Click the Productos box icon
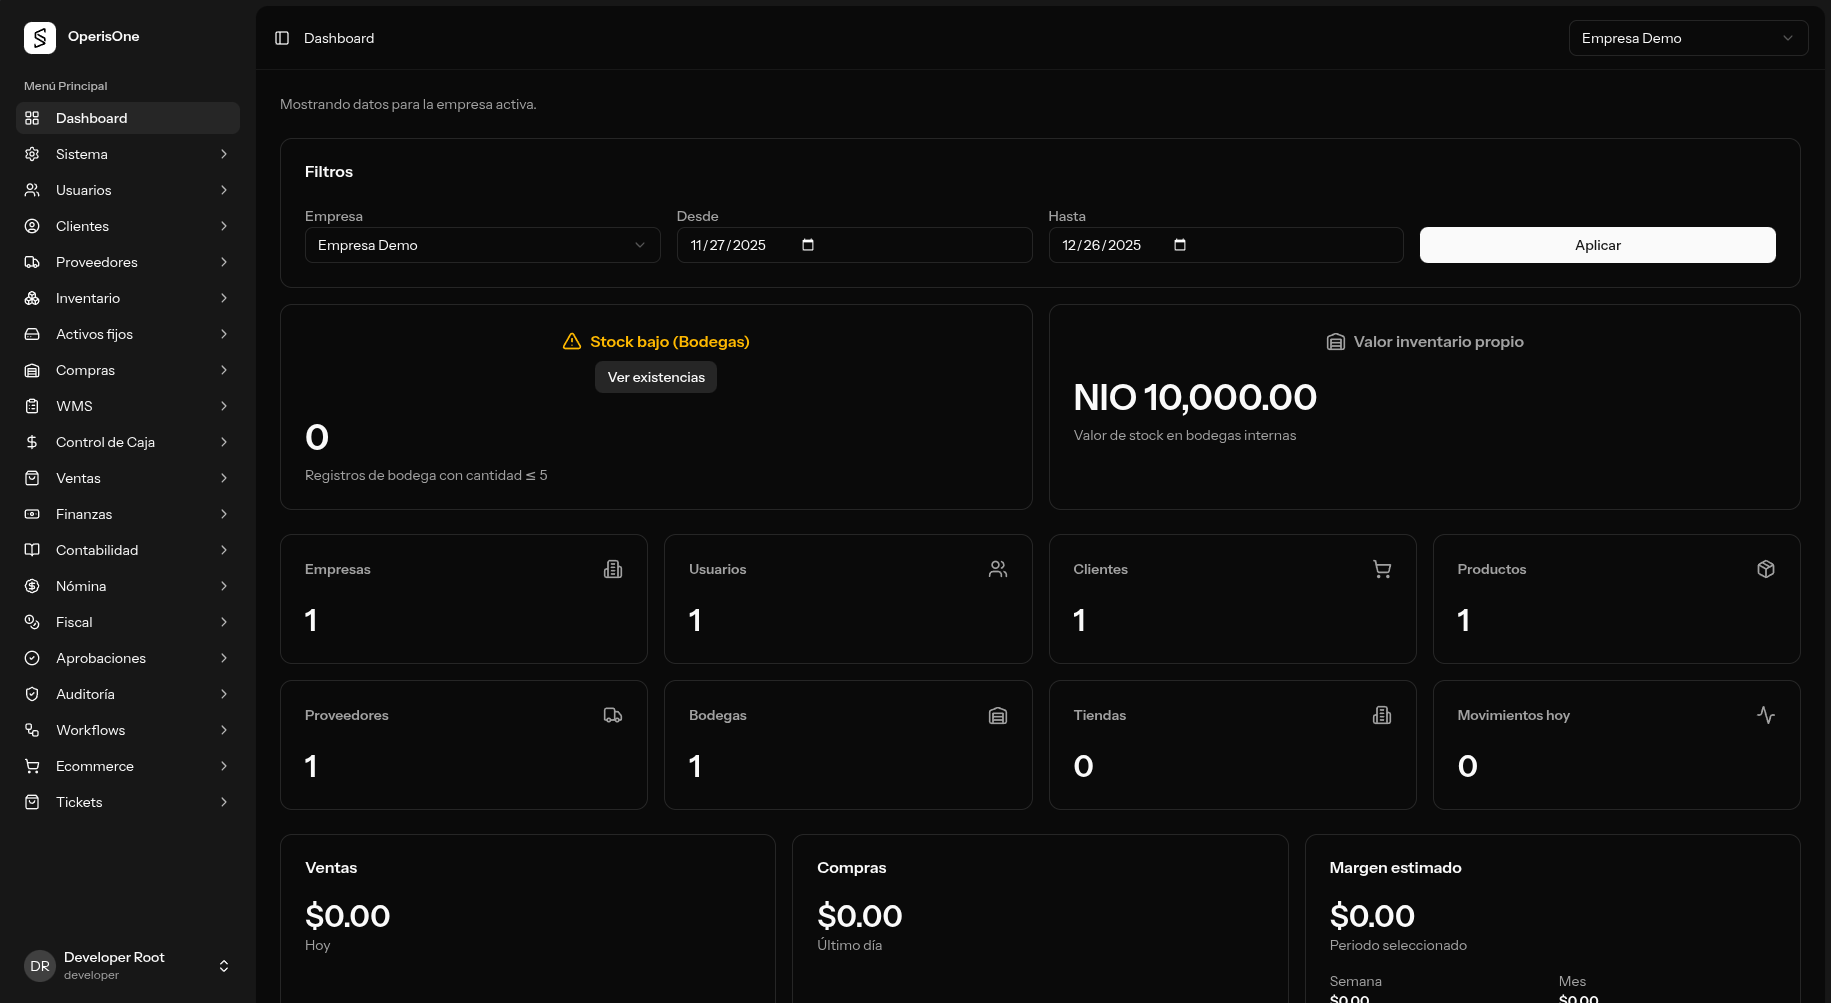Viewport: 1831px width, 1003px height. point(1765,569)
